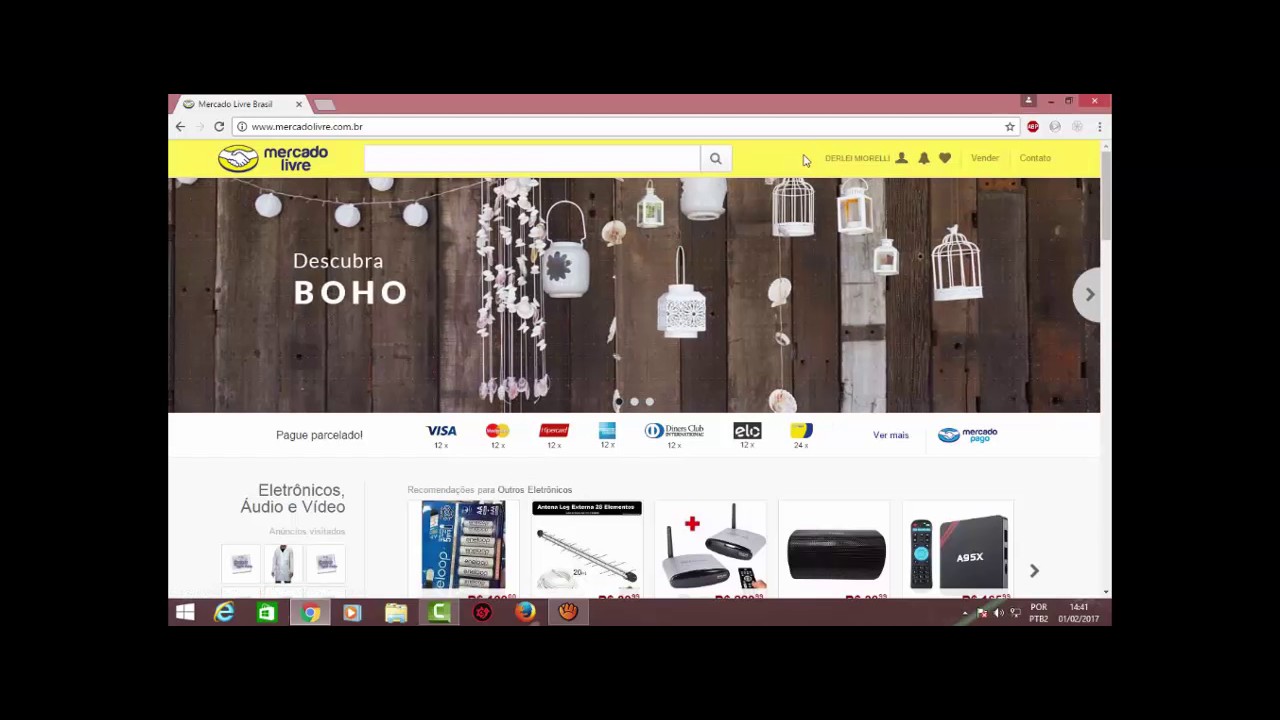Click the Visa card icon
1280x720 pixels.
click(441, 431)
